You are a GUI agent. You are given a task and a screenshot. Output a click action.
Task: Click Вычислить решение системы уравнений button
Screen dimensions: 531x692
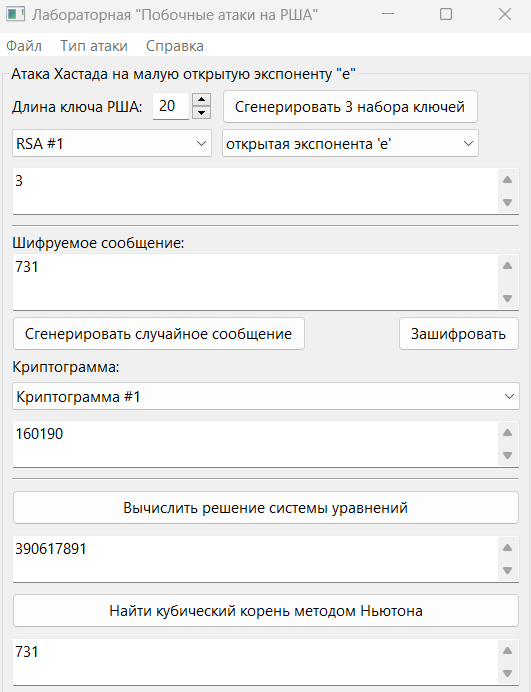tap(266, 508)
